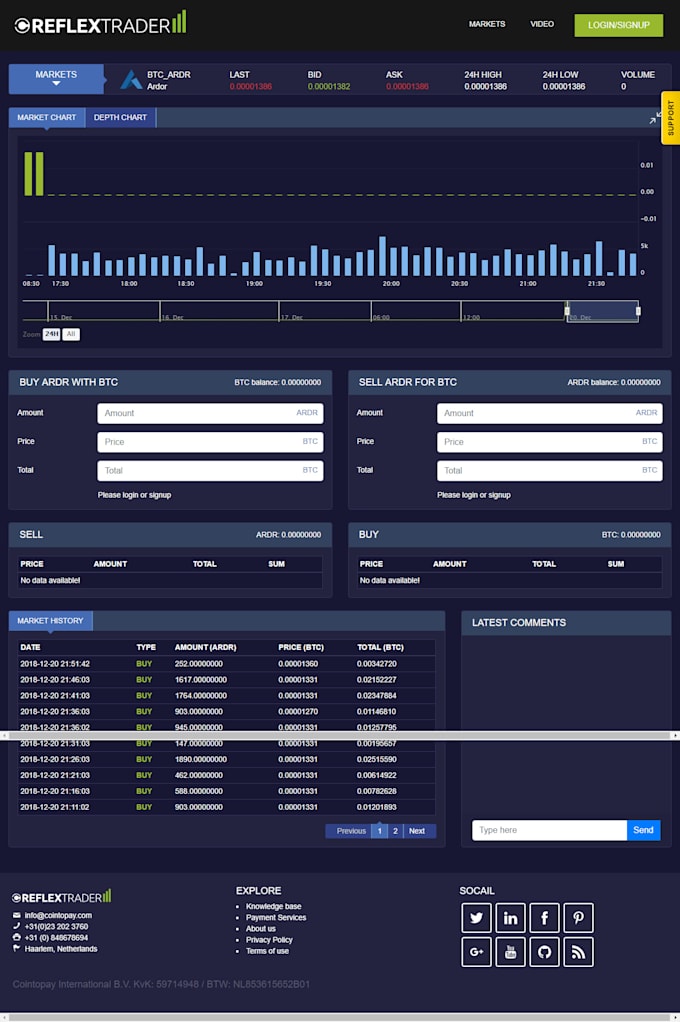Click 'Please login or signup' under buy form
The height and width of the screenshot is (1022, 680).
coord(134,495)
